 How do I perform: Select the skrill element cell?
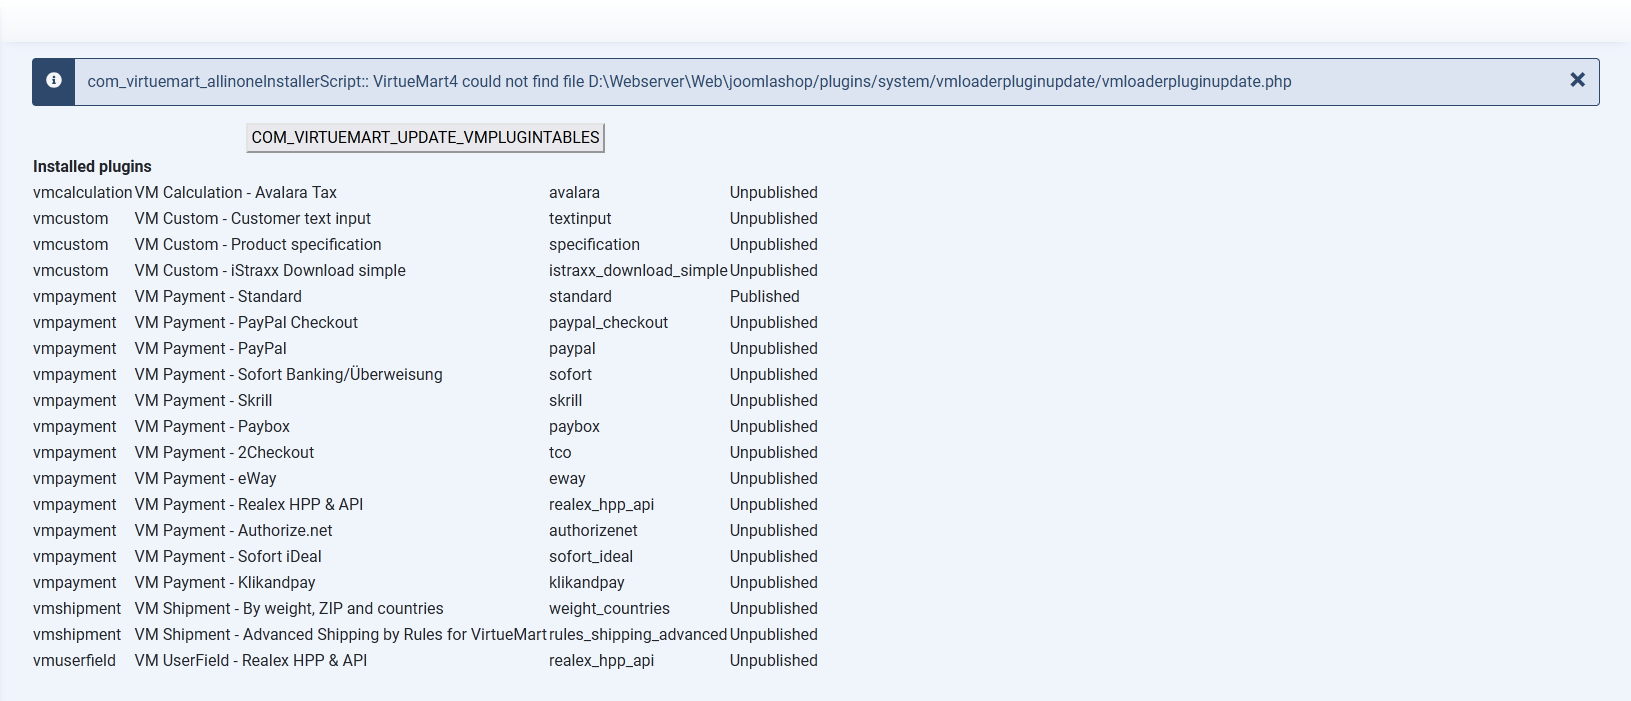click(x=565, y=401)
